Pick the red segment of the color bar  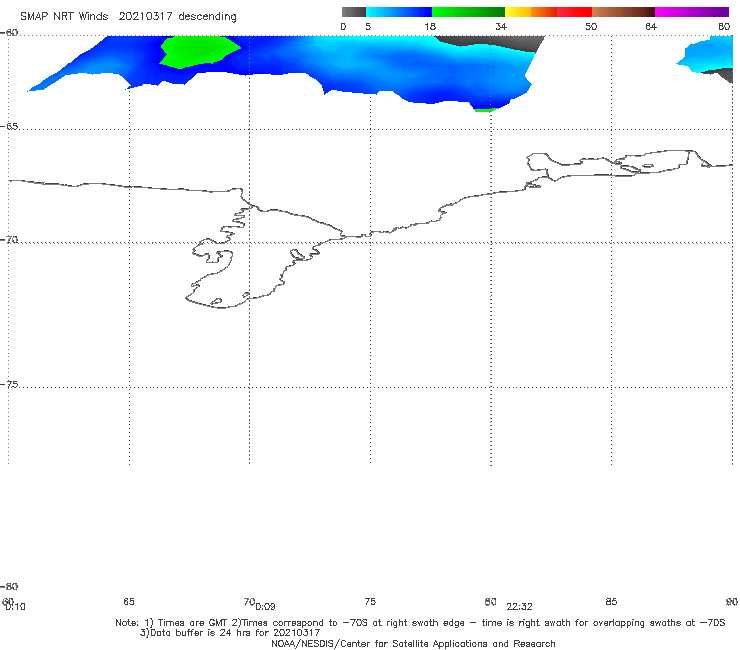point(574,12)
